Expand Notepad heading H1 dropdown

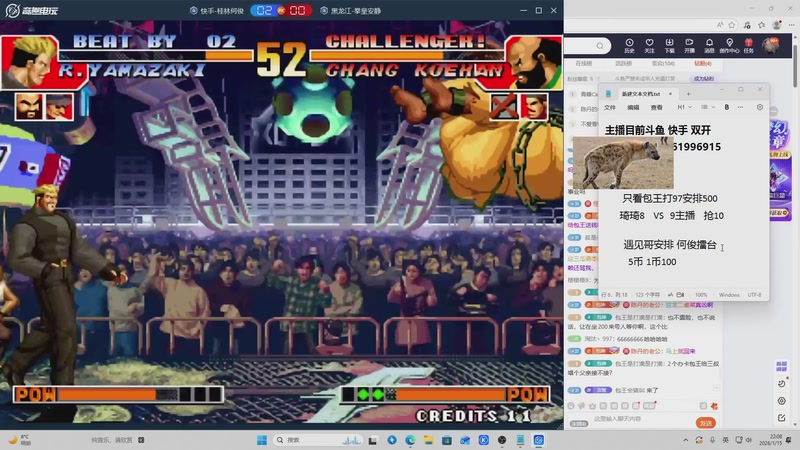tap(684, 107)
